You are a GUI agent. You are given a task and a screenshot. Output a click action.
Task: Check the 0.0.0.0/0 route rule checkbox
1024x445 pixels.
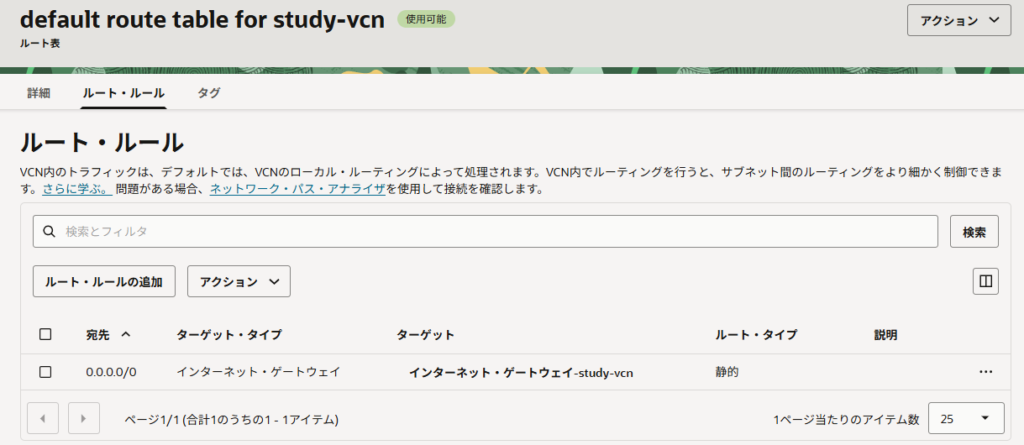click(x=45, y=372)
